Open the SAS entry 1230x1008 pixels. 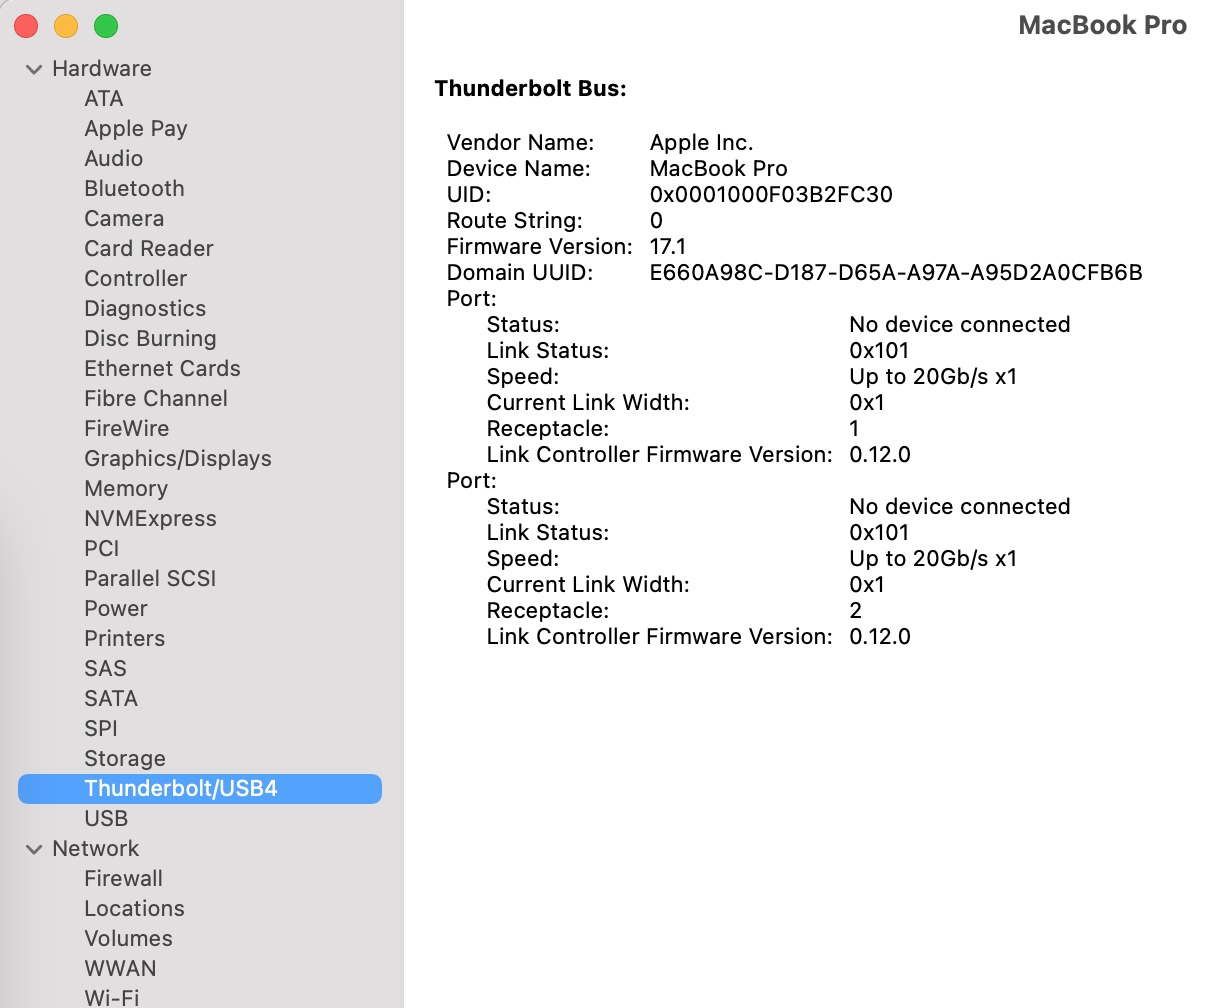tap(106, 669)
